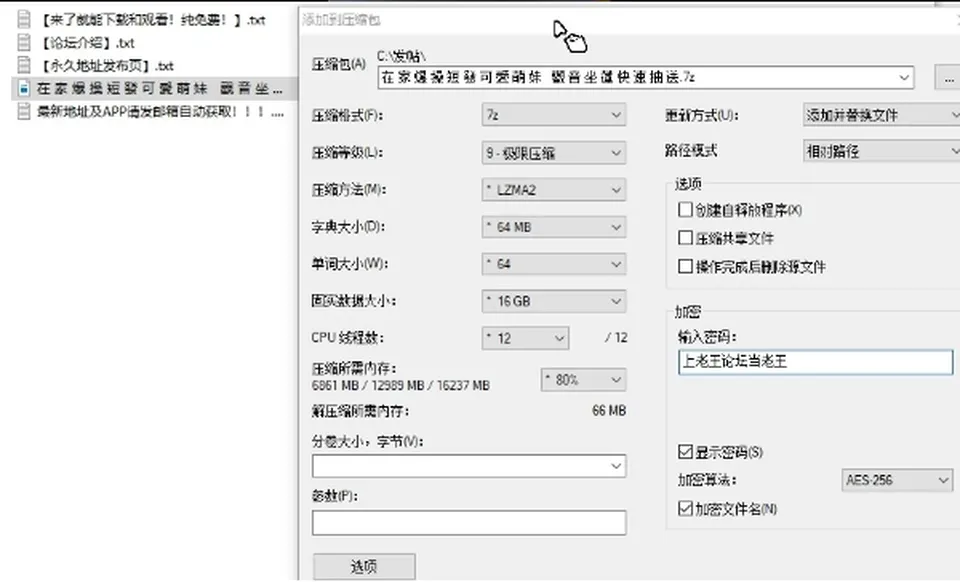The width and height of the screenshot is (960, 582).
Task: Click icon of 最新地址及APP file
Action: point(24,111)
